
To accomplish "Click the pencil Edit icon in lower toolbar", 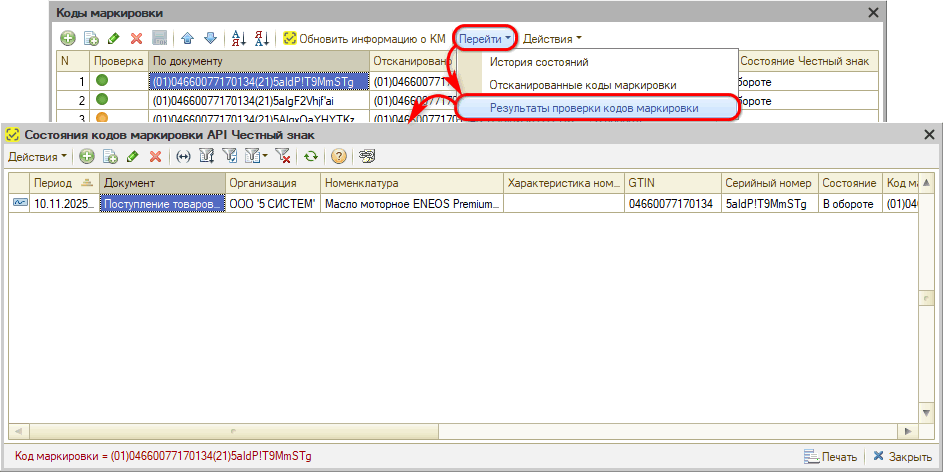I will [132, 157].
